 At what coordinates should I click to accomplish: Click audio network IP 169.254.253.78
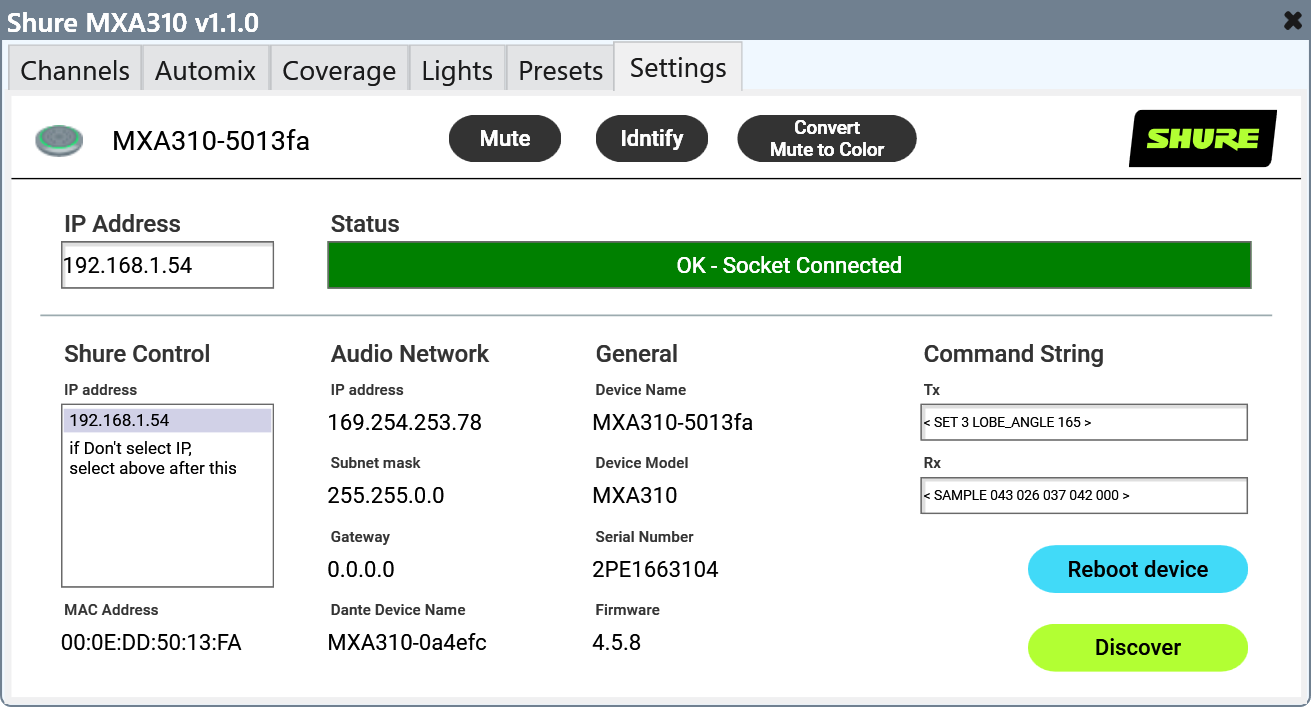[x=405, y=423]
